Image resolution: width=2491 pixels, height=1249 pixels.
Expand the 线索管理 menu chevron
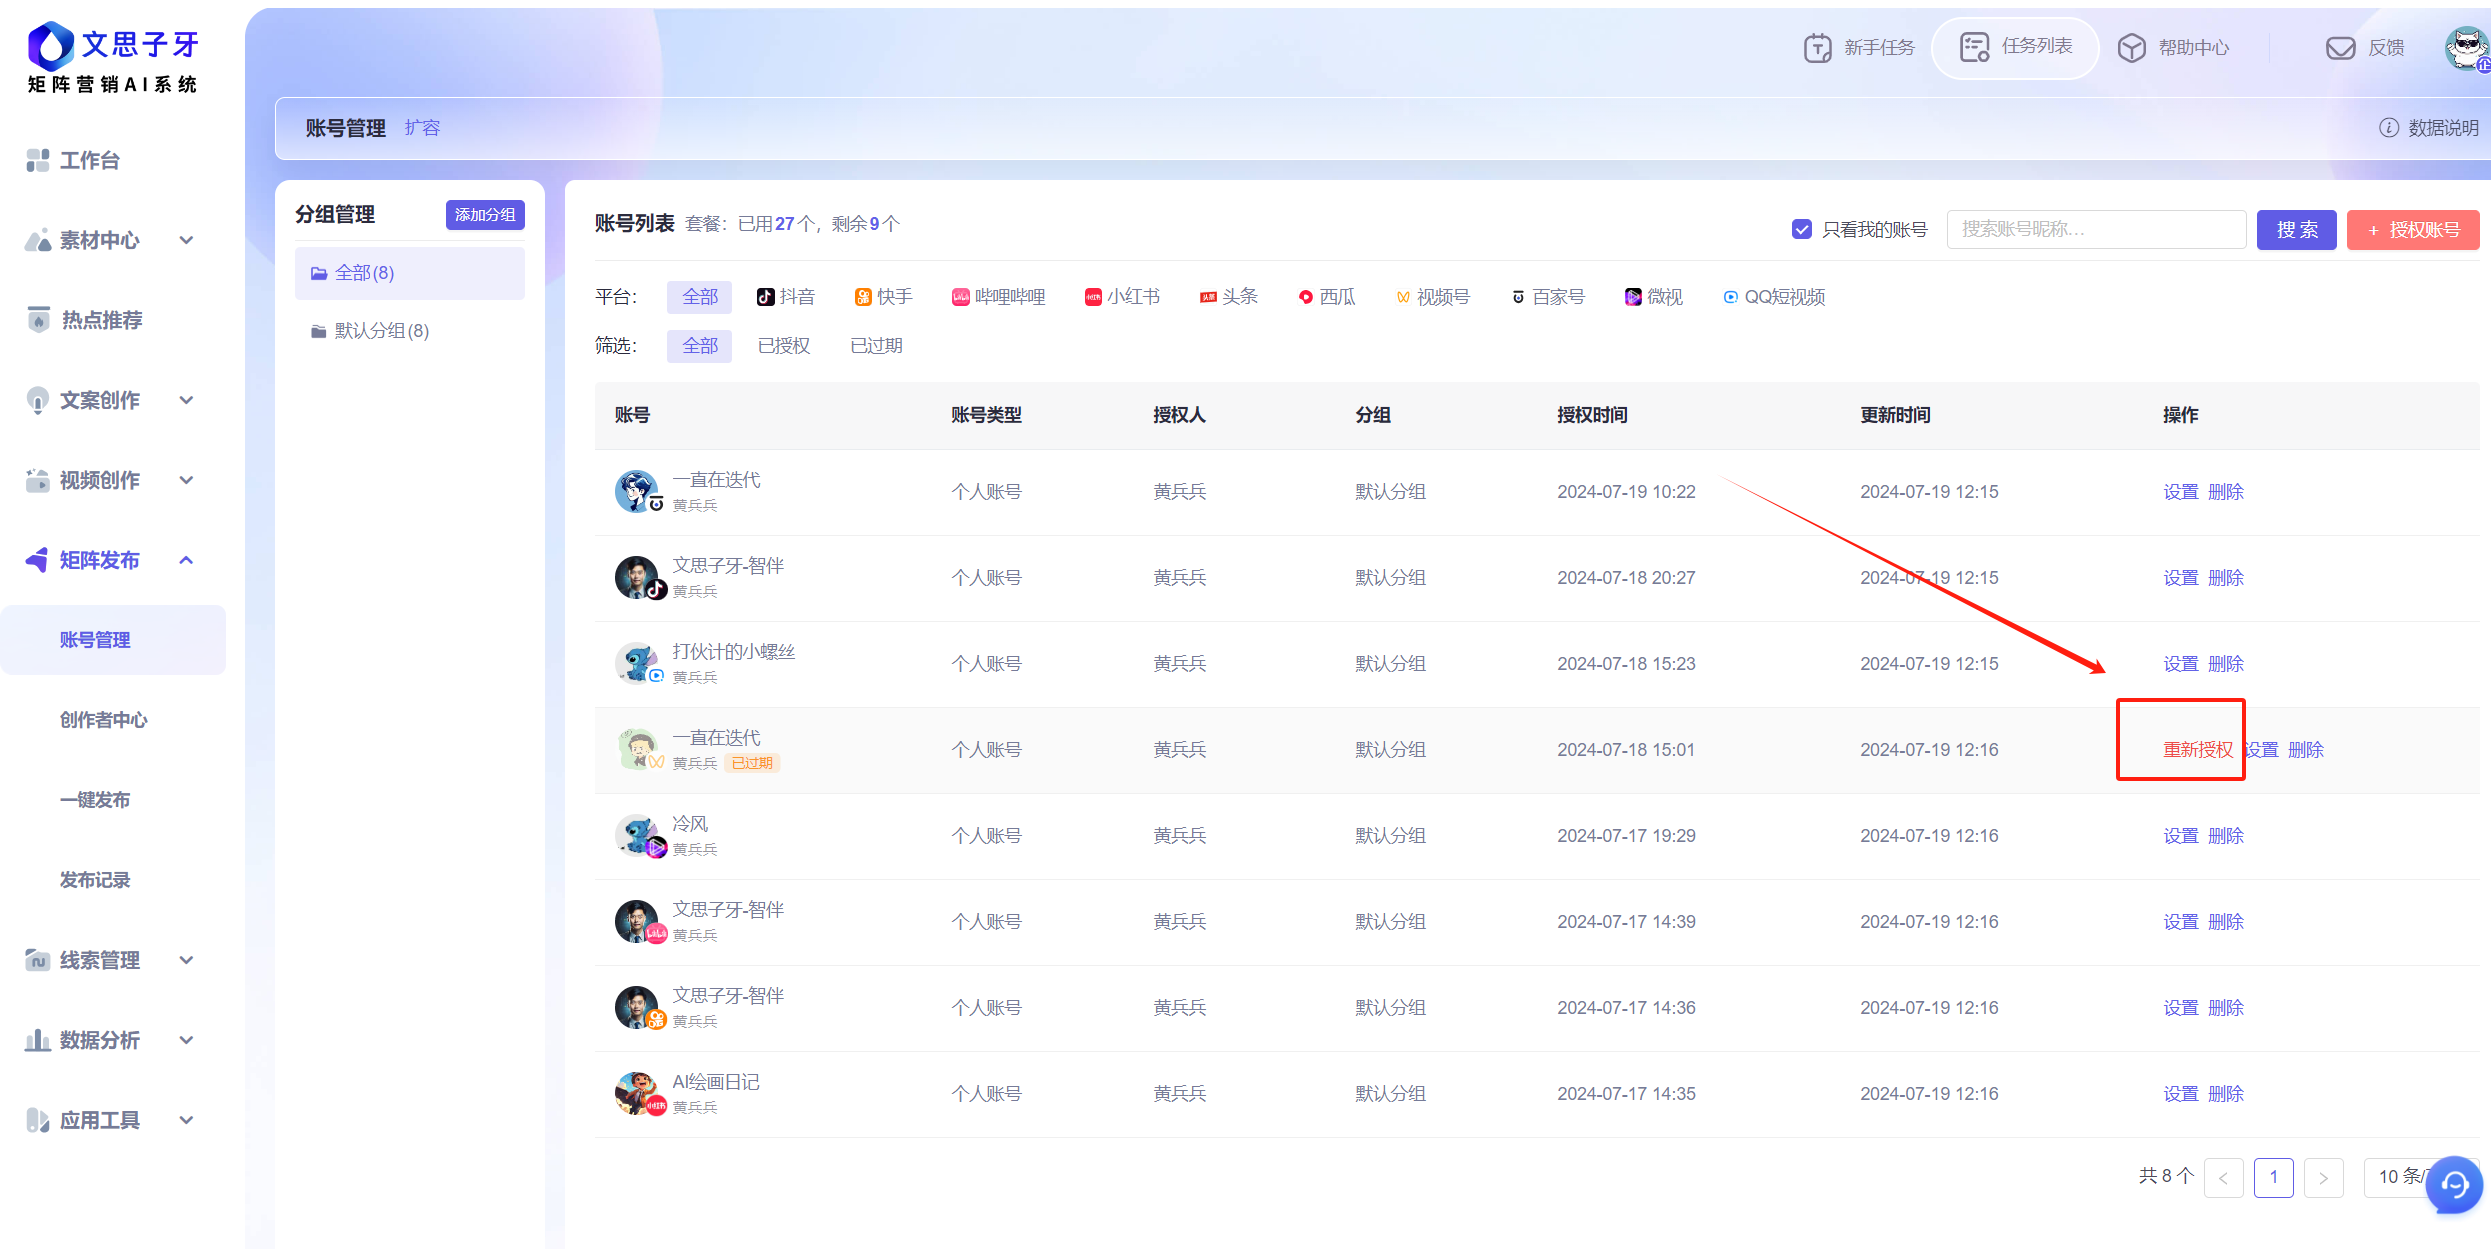click(187, 960)
